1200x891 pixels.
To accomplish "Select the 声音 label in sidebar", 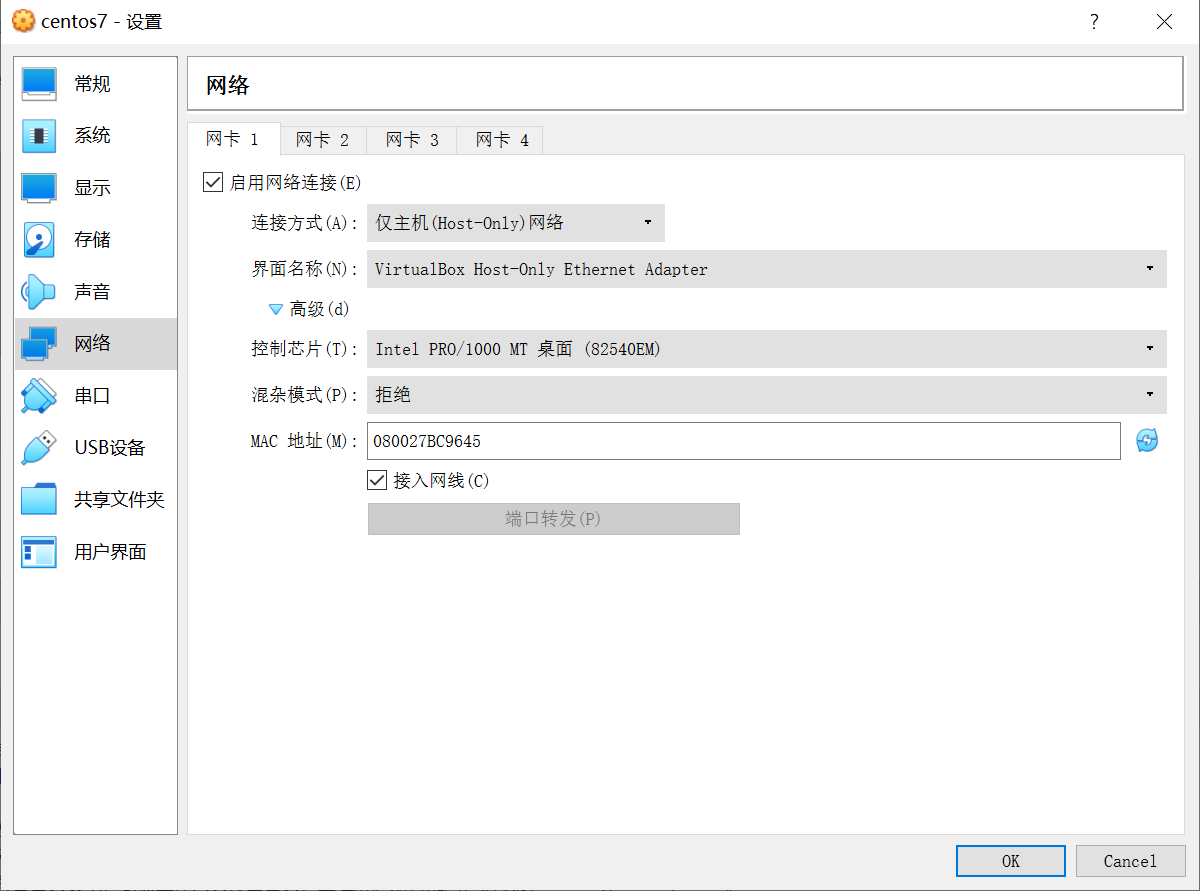I will point(92,292).
